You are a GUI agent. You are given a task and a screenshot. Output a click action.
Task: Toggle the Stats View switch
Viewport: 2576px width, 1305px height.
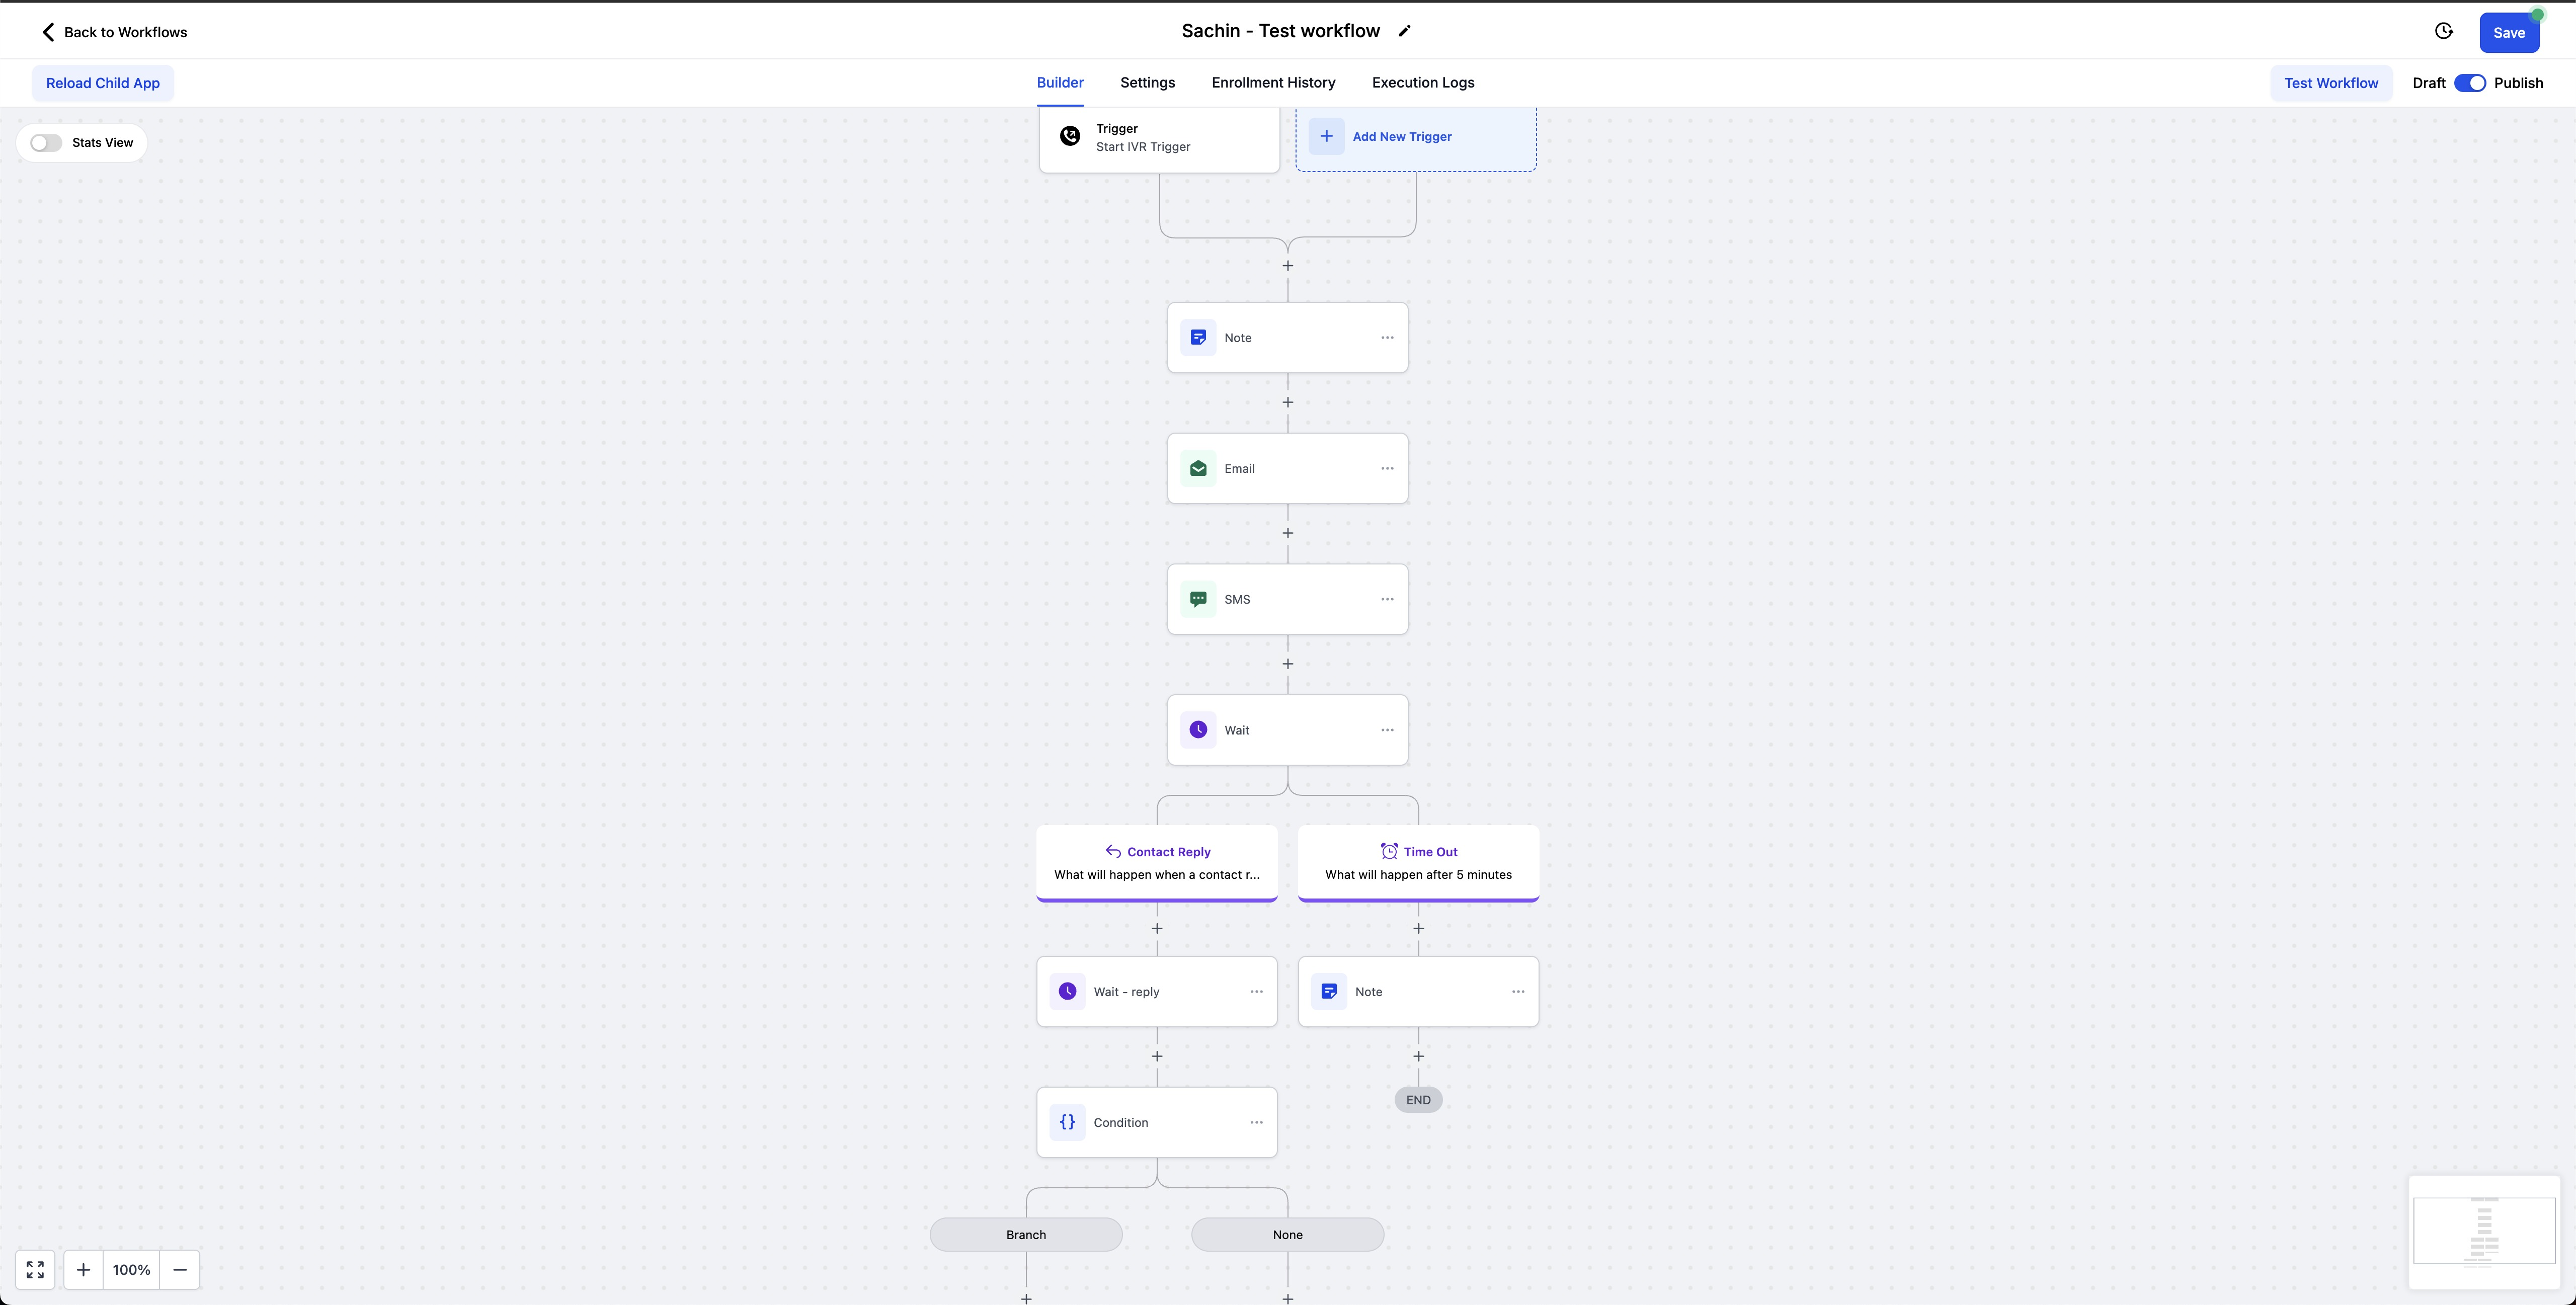pyautogui.click(x=46, y=143)
